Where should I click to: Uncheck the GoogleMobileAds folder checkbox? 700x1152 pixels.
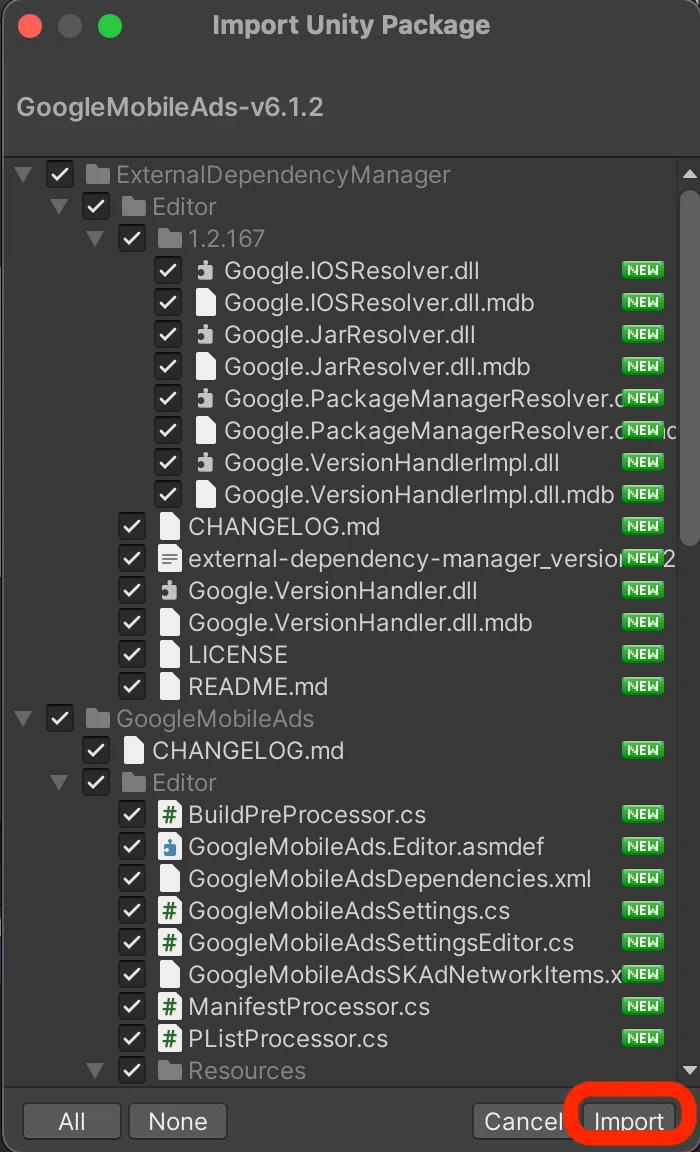(60, 719)
